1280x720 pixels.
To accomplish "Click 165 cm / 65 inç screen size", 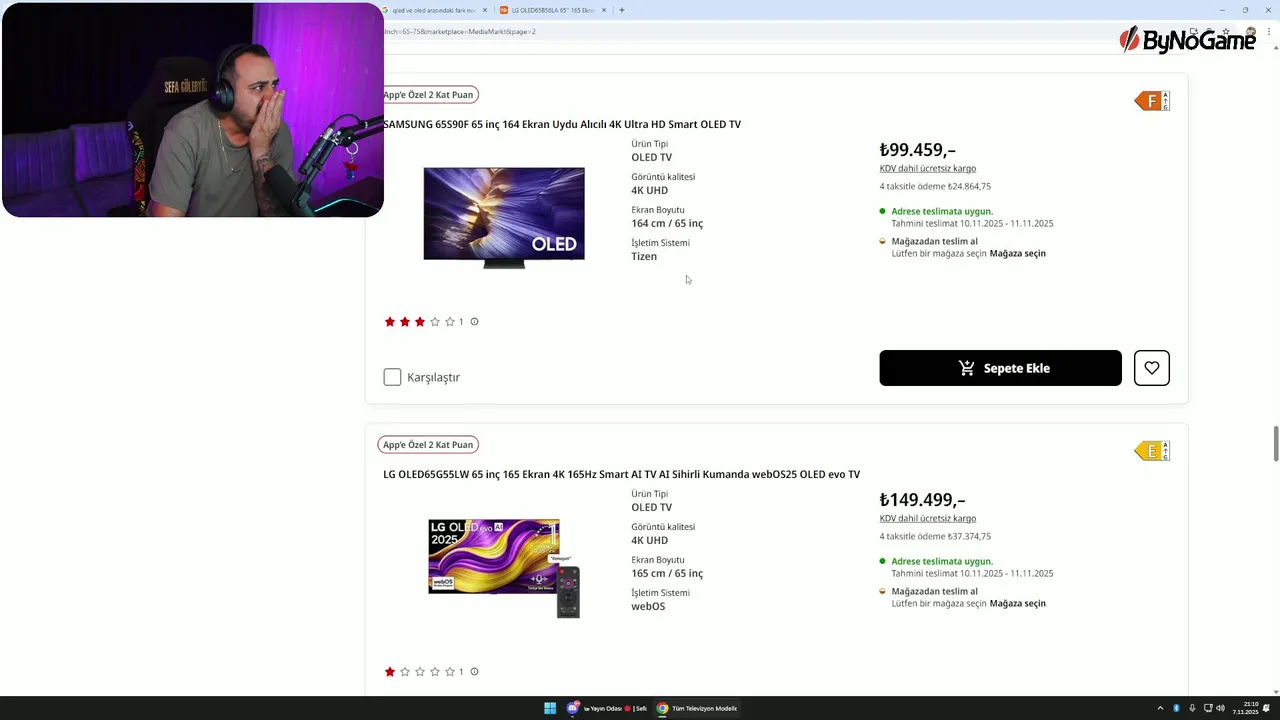I will pyautogui.click(x=667, y=573).
